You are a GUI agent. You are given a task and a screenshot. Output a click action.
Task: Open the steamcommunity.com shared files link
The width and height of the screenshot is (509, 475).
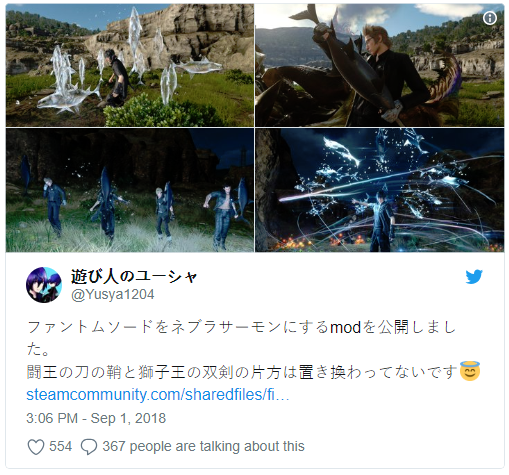pos(158,394)
